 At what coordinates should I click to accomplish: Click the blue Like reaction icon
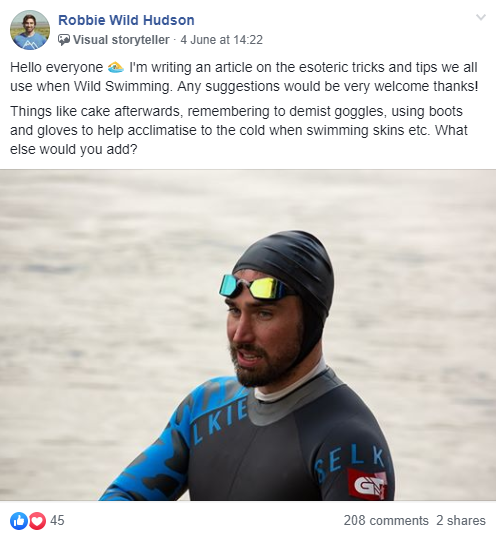pyautogui.click(x=19, y=521)
